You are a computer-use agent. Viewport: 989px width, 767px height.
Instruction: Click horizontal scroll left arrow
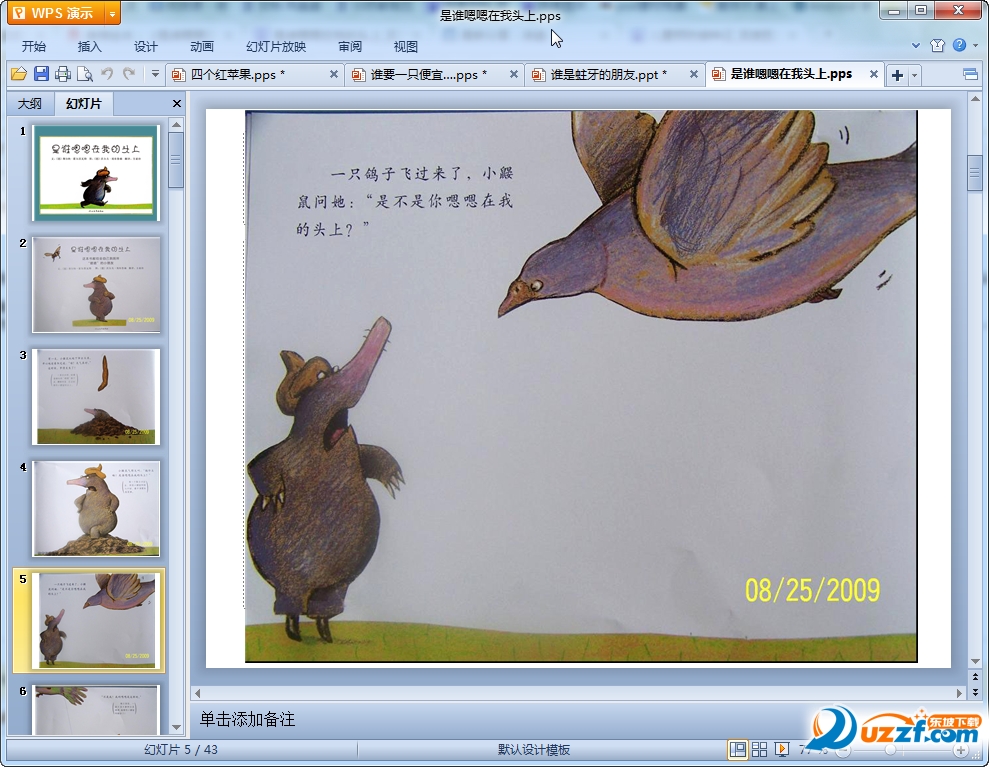tap(197, 693)
